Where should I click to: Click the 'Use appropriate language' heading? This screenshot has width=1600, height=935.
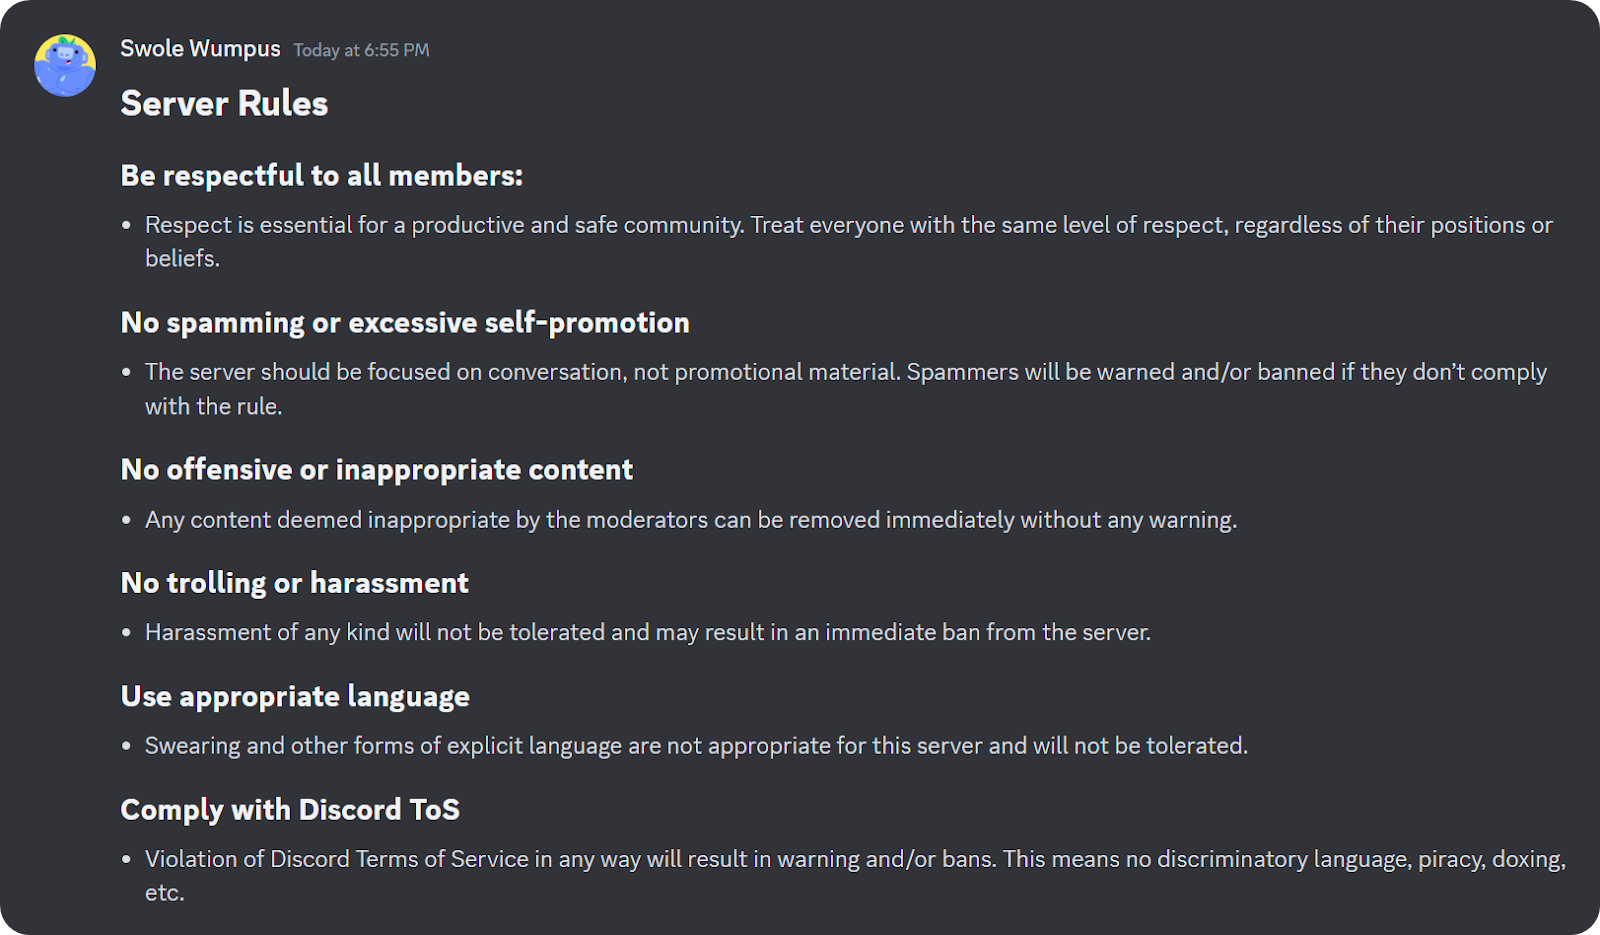click(x=295, y=696)
